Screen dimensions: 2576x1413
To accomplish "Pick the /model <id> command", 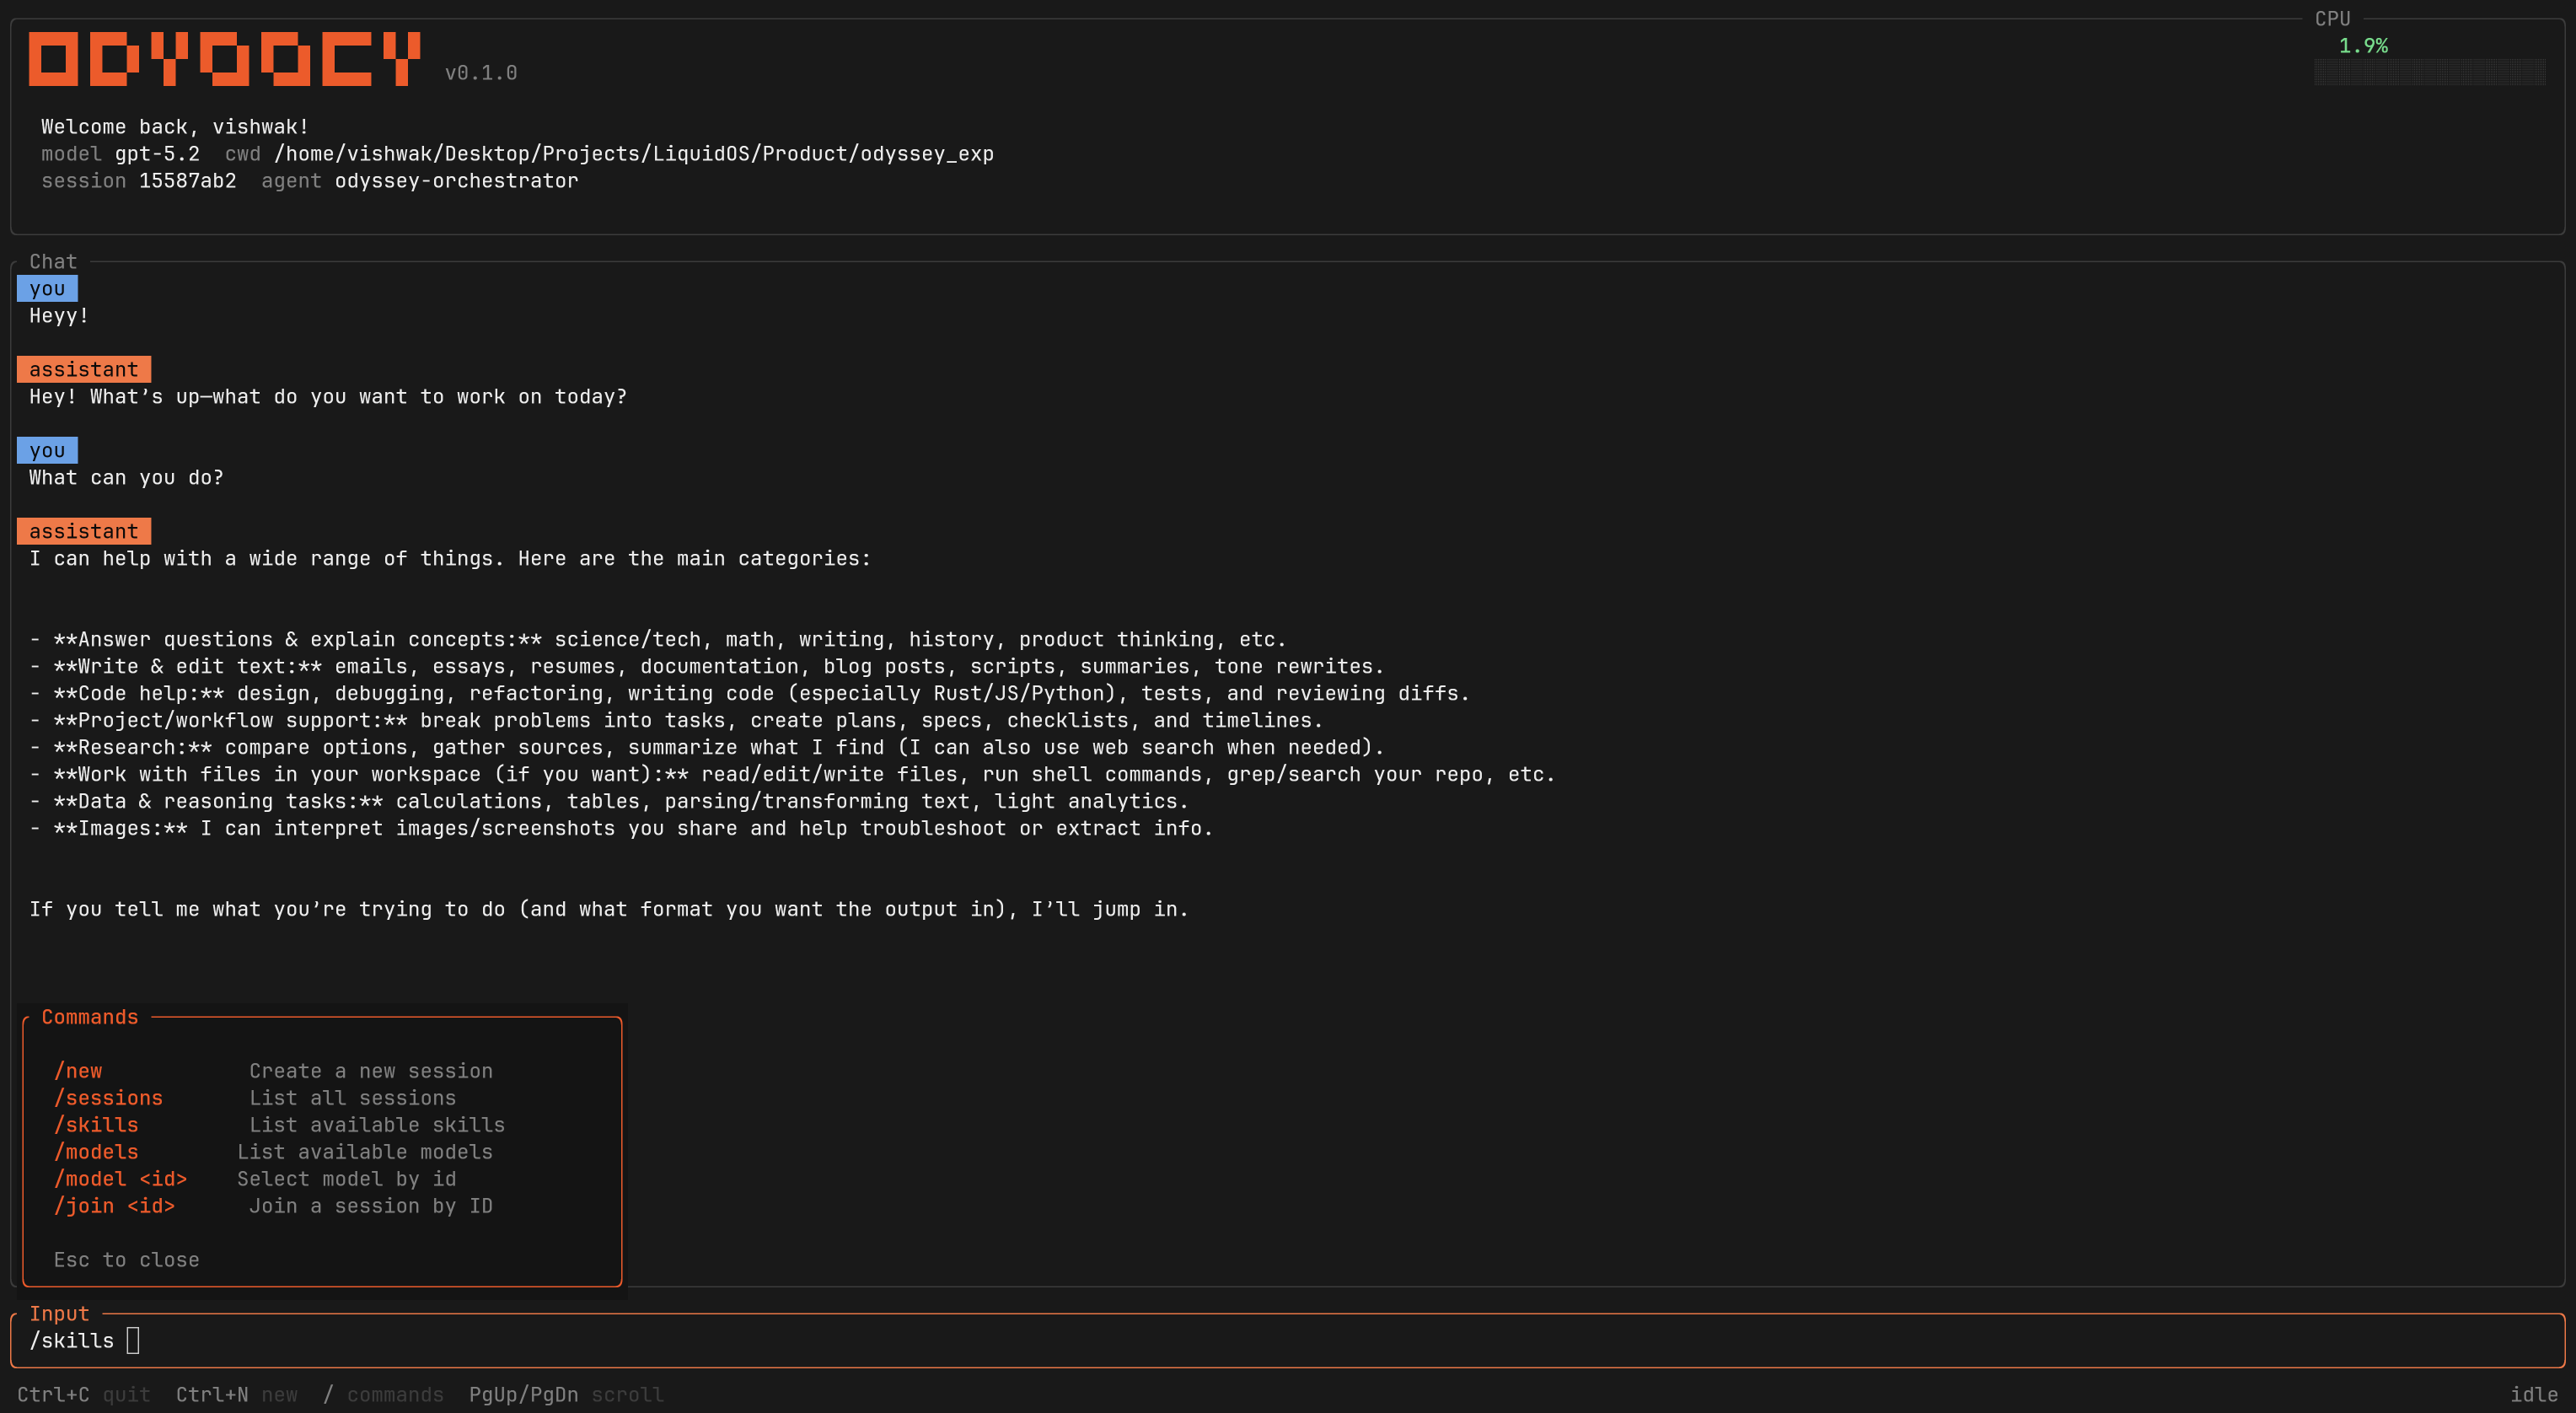I will coord(120,1179).
